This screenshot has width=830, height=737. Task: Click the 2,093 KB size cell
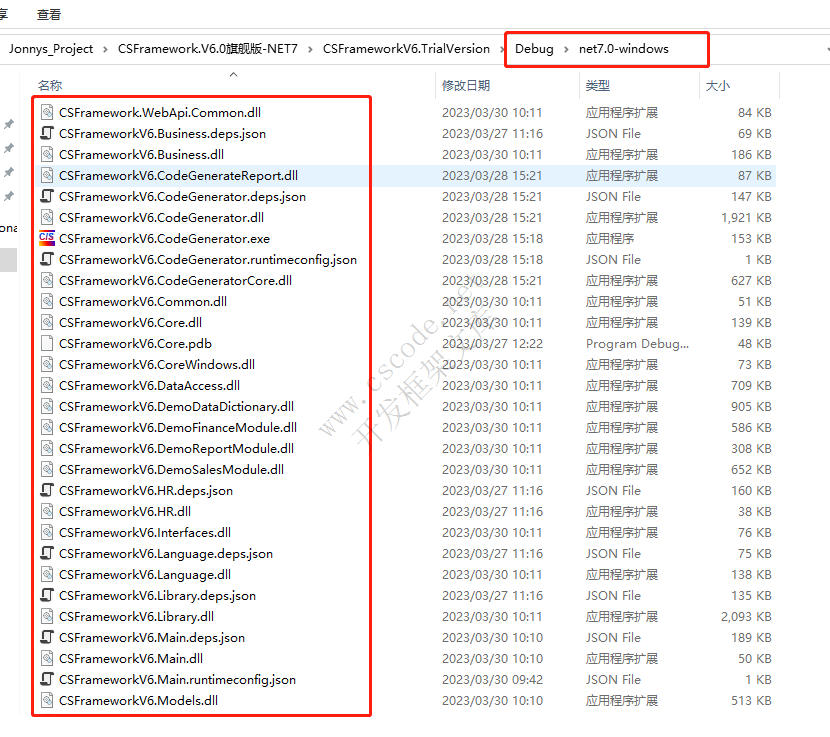pos(746,616)
